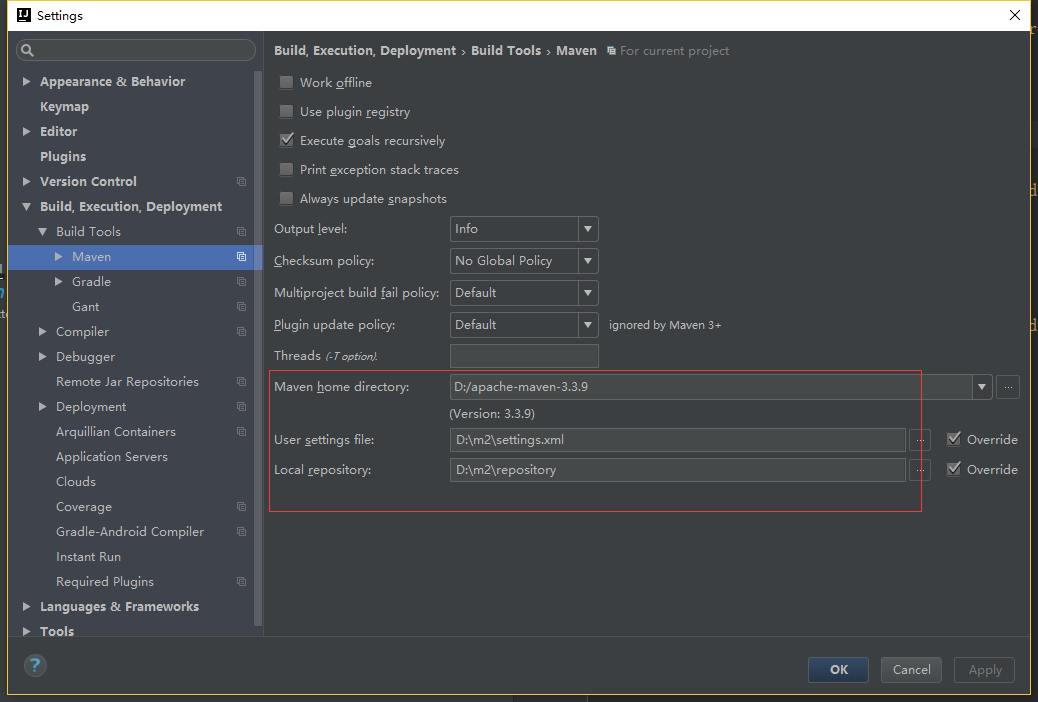Disable Execute goals recursively
This screenshot has width=1038, height=702.
[x=286, y=140]
